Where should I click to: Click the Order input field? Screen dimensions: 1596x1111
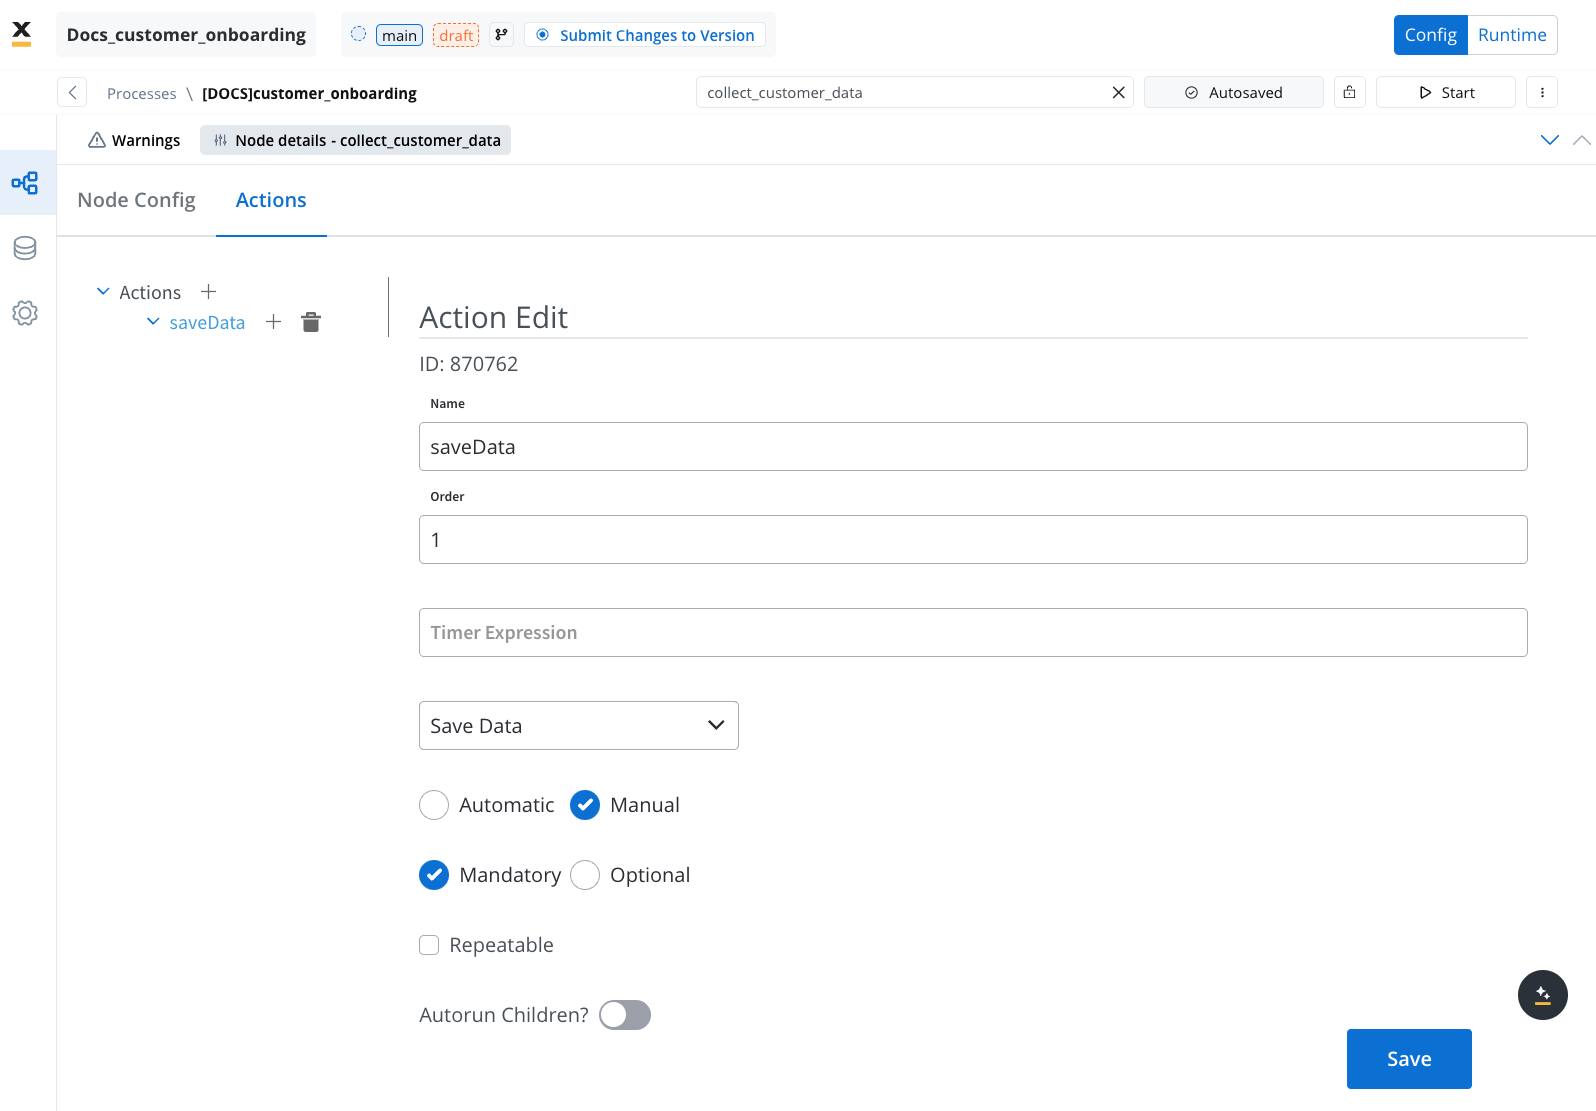point(973,540)
